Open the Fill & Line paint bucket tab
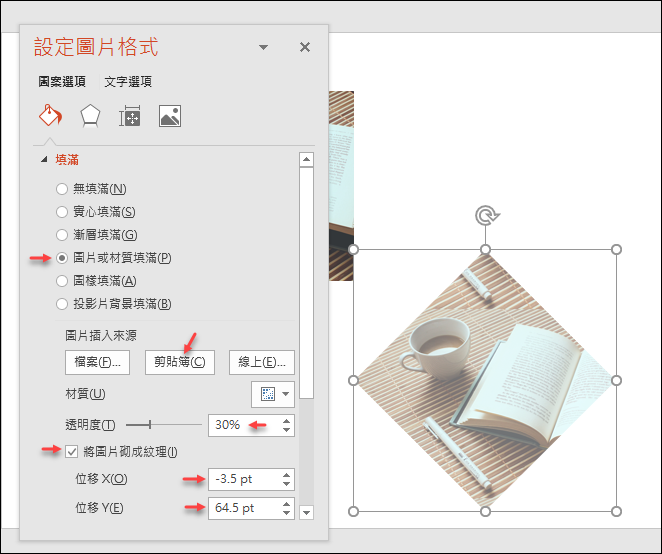 tap(50, 115)
